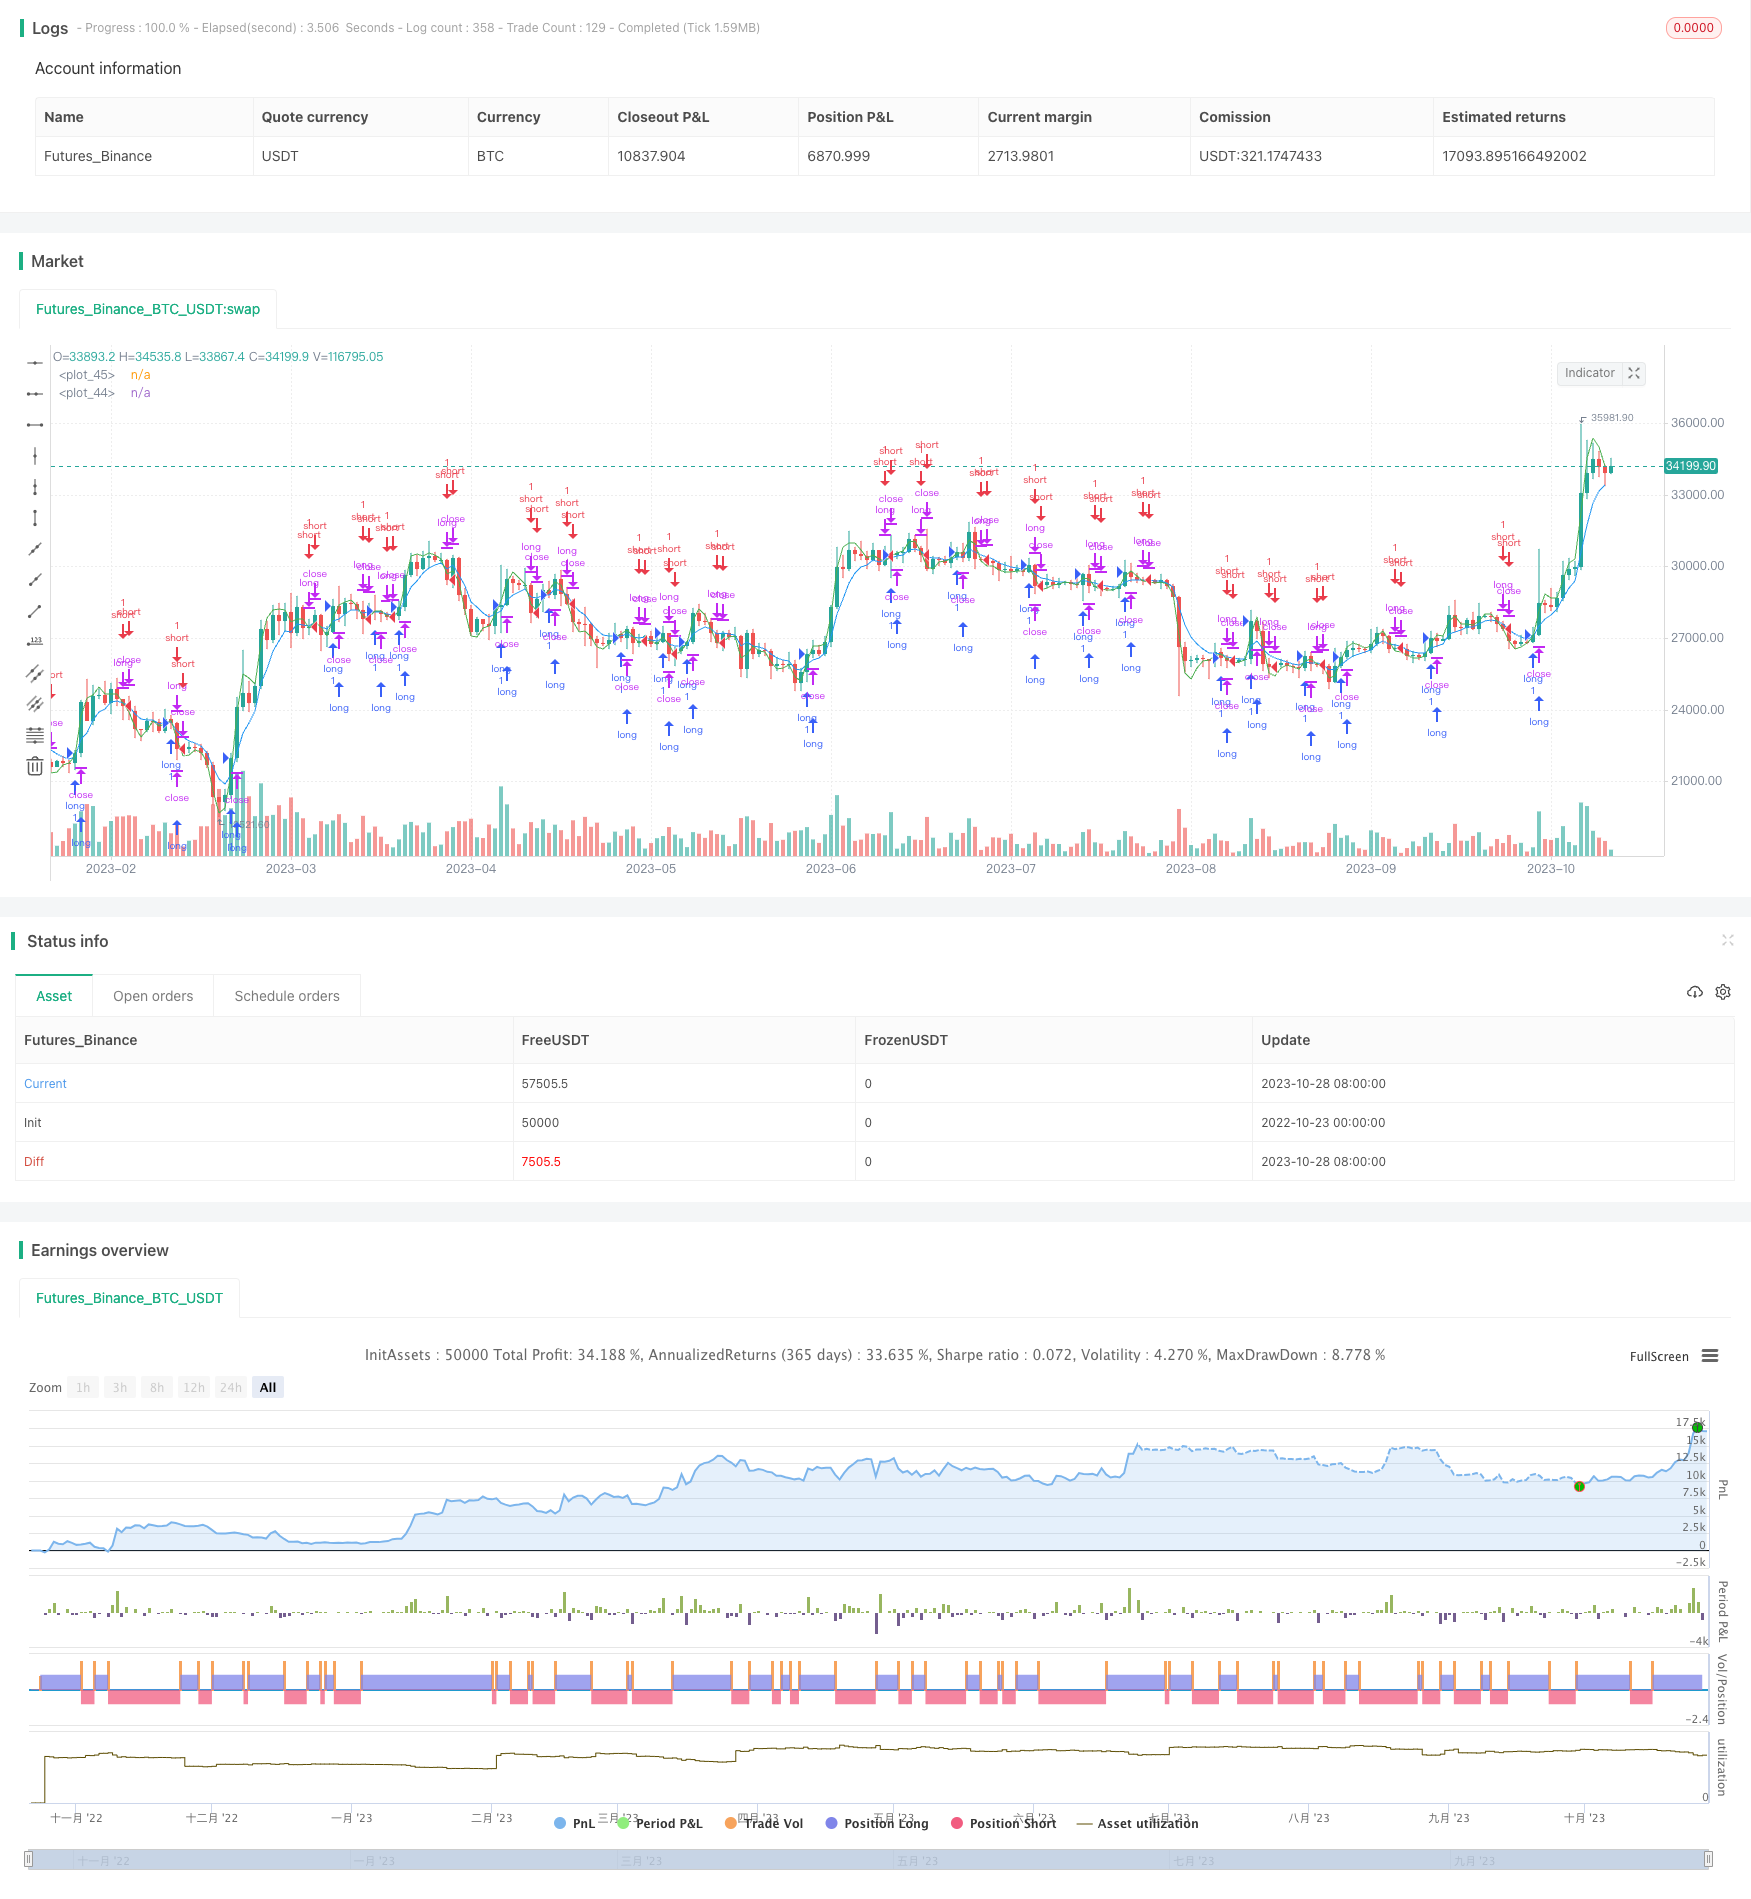Viewport: 1751px width, 1899px height.
Task: Click the left handle of the time navigator
Action: 29,1859
